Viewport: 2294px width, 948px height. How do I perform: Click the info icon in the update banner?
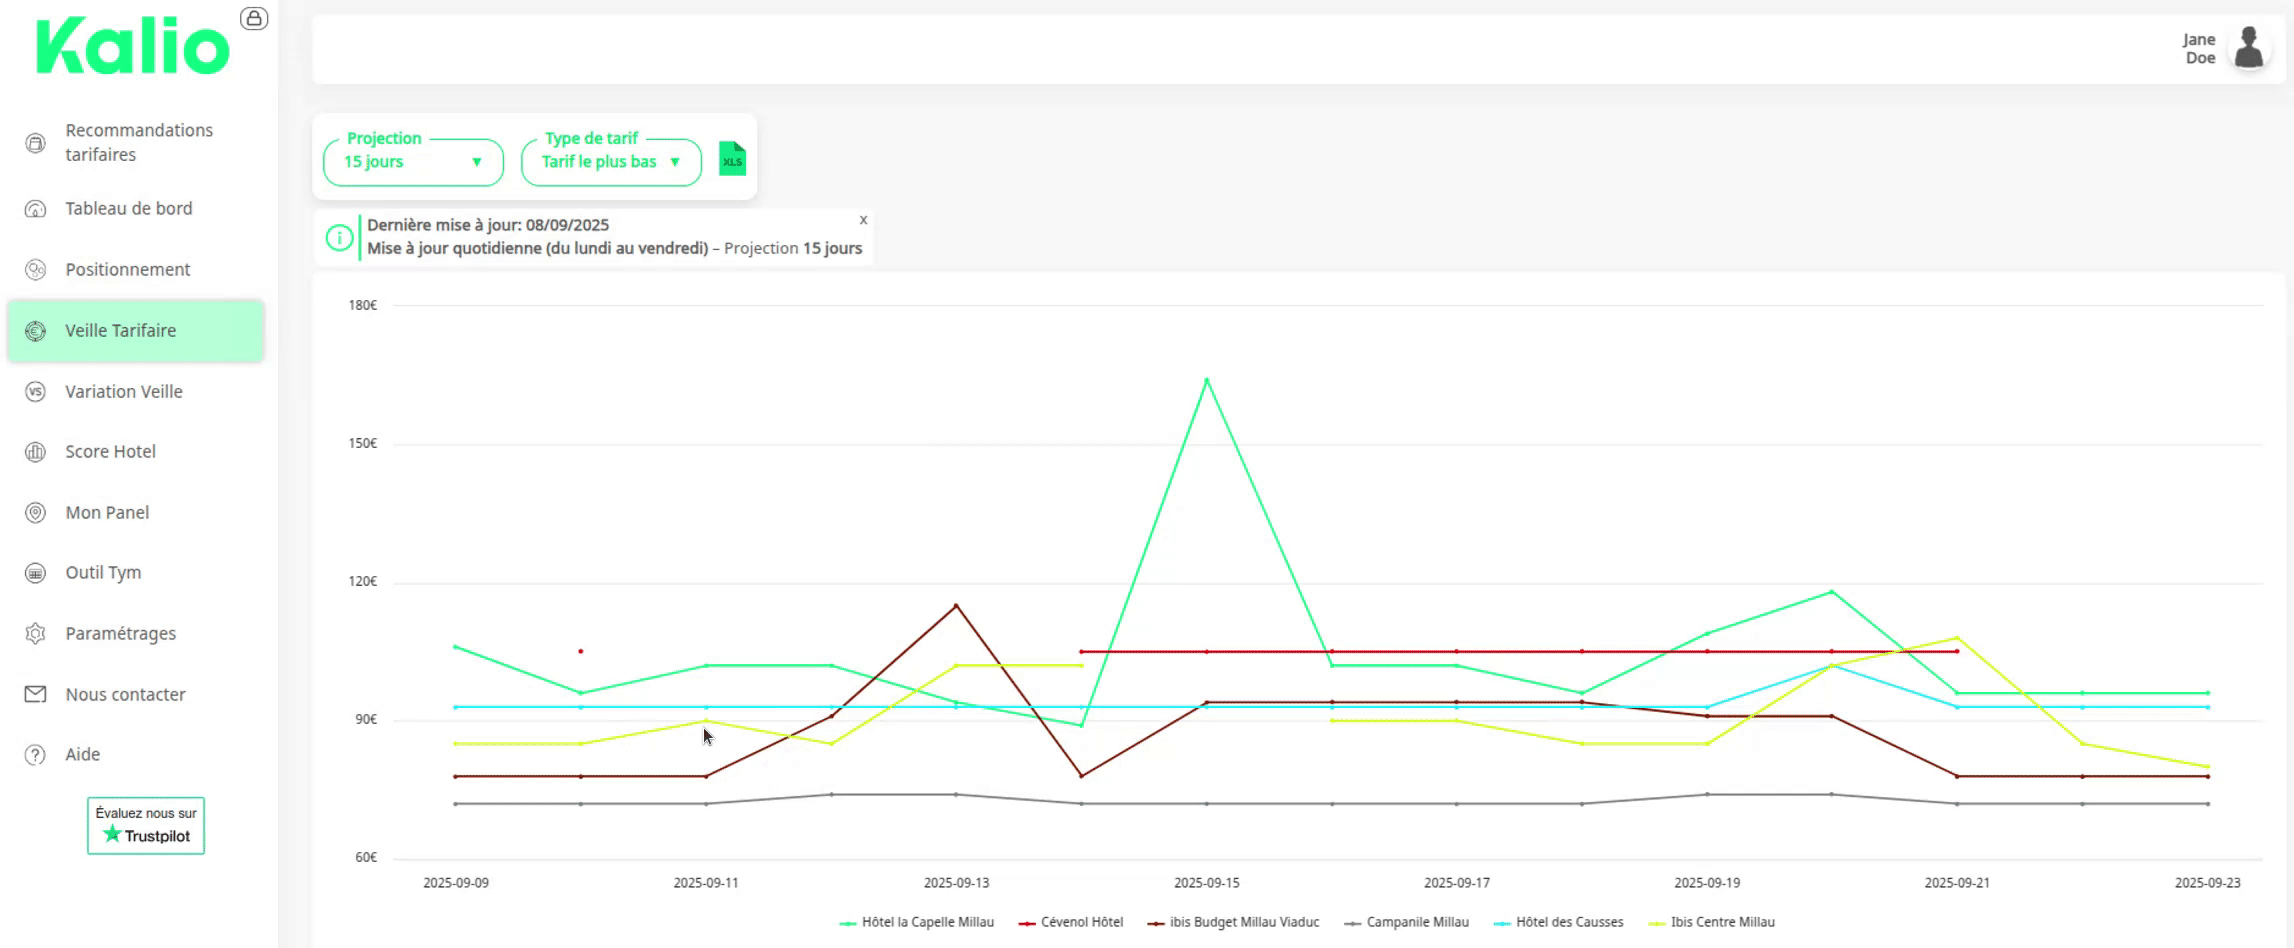339,238
